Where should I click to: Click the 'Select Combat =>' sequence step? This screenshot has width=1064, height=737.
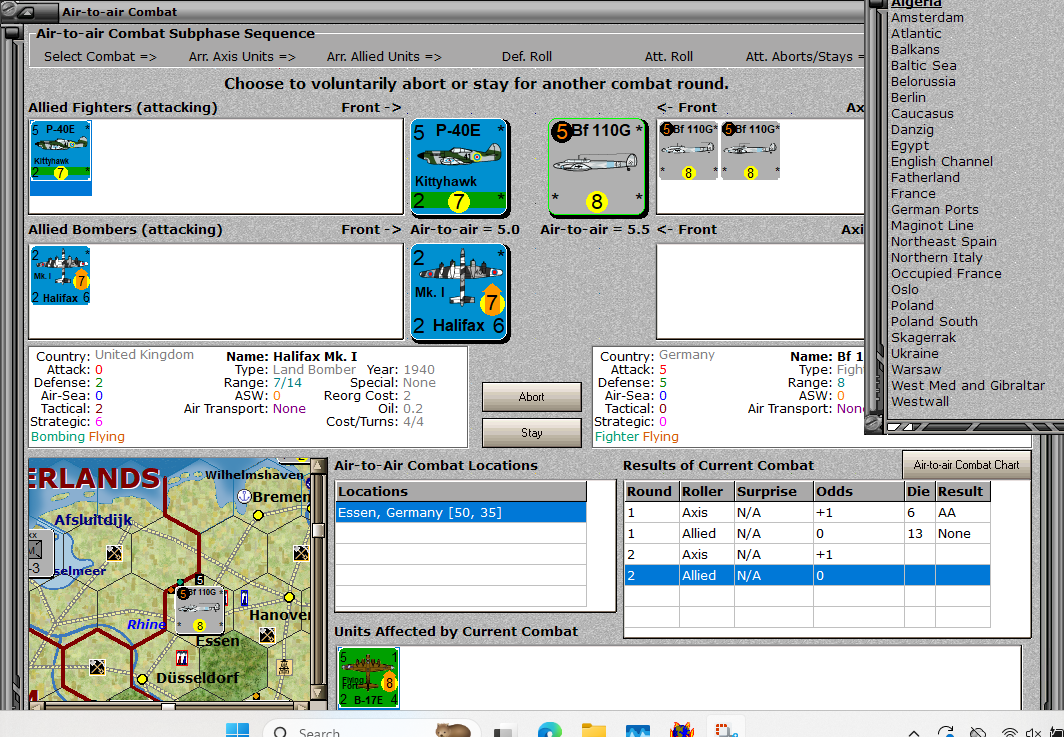(x=100, y=57)
